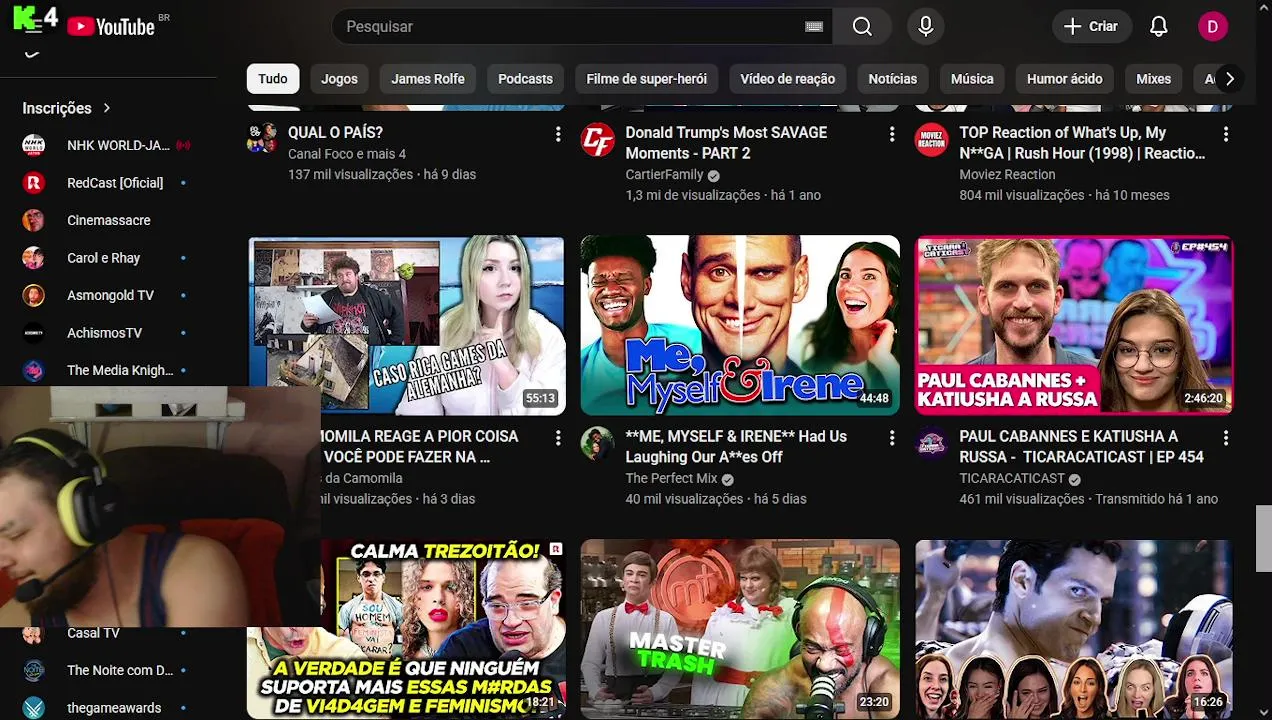
Task: Open options menu for PAUL CABANNES E KATIUSHA video
Action: click(1226, 438)
